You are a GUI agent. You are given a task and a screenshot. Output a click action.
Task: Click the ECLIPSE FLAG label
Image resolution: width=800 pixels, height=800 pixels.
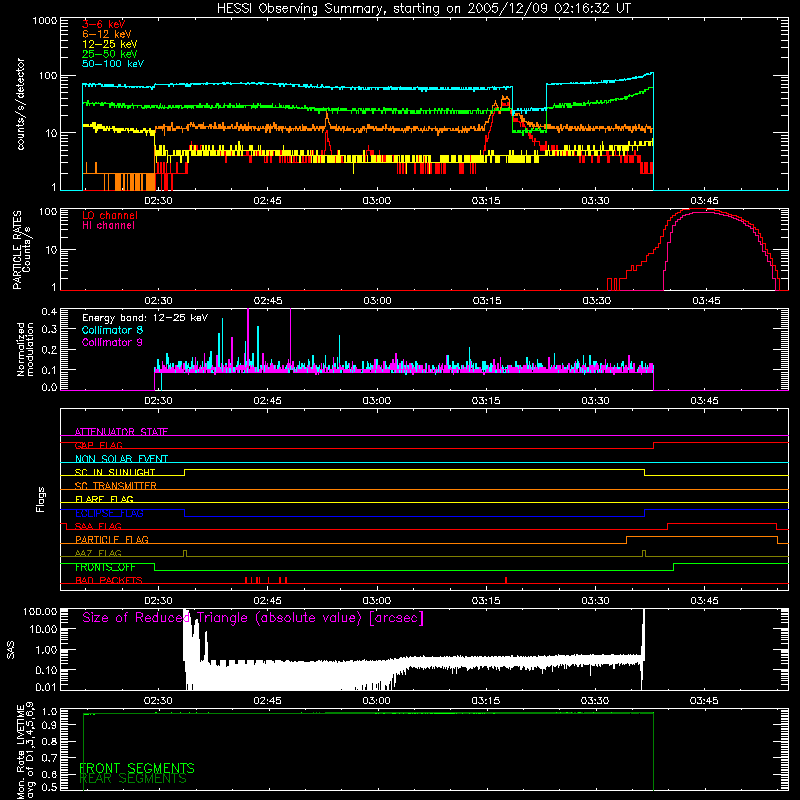pos(109,513)
